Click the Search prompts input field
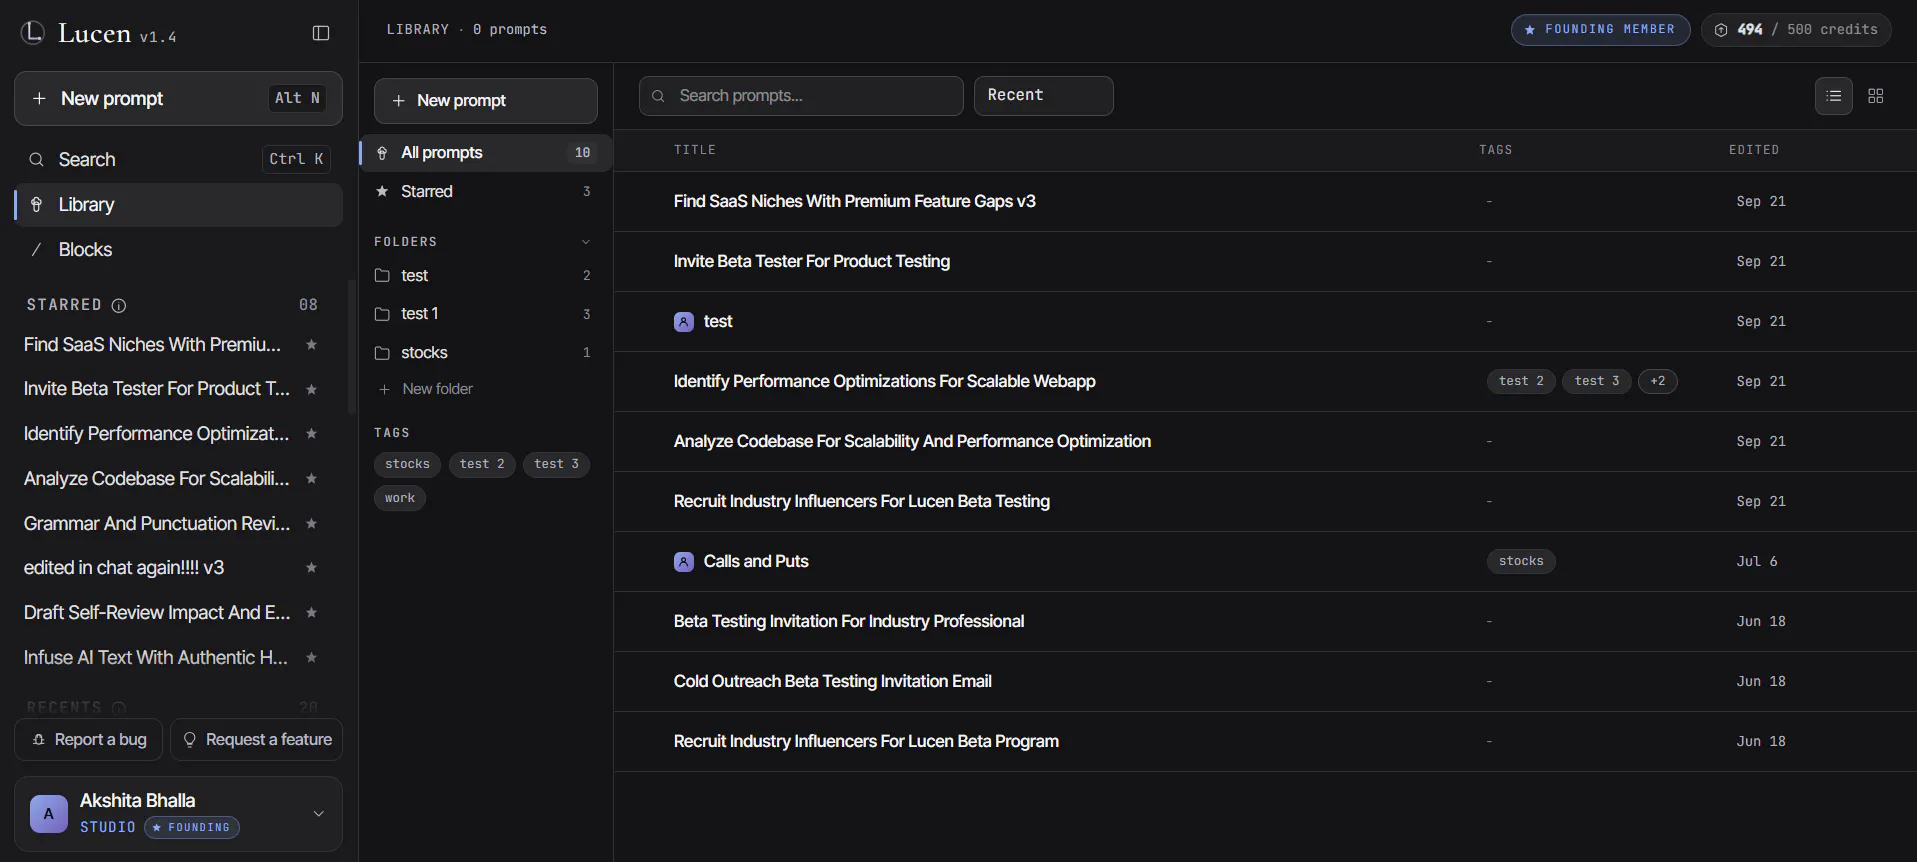 click(801, 96)
